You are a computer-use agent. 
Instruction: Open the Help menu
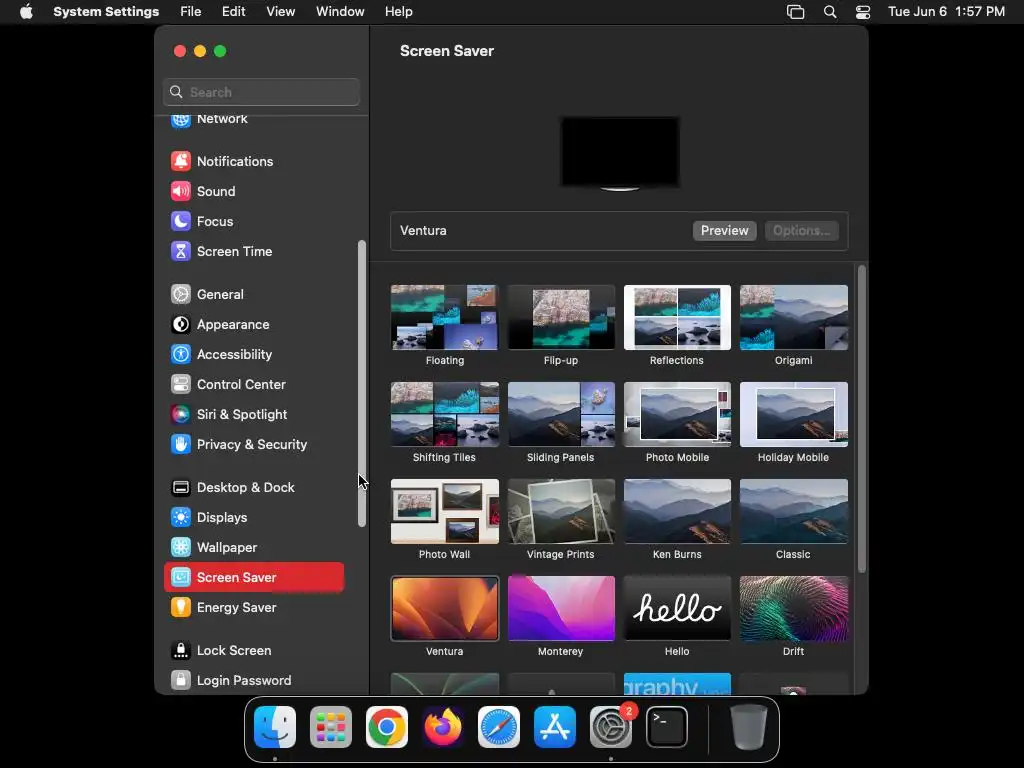pos(398,12)
